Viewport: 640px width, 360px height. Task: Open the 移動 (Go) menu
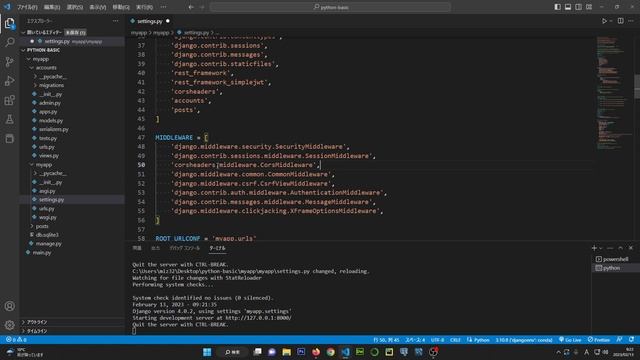click(x=121, y=7)
